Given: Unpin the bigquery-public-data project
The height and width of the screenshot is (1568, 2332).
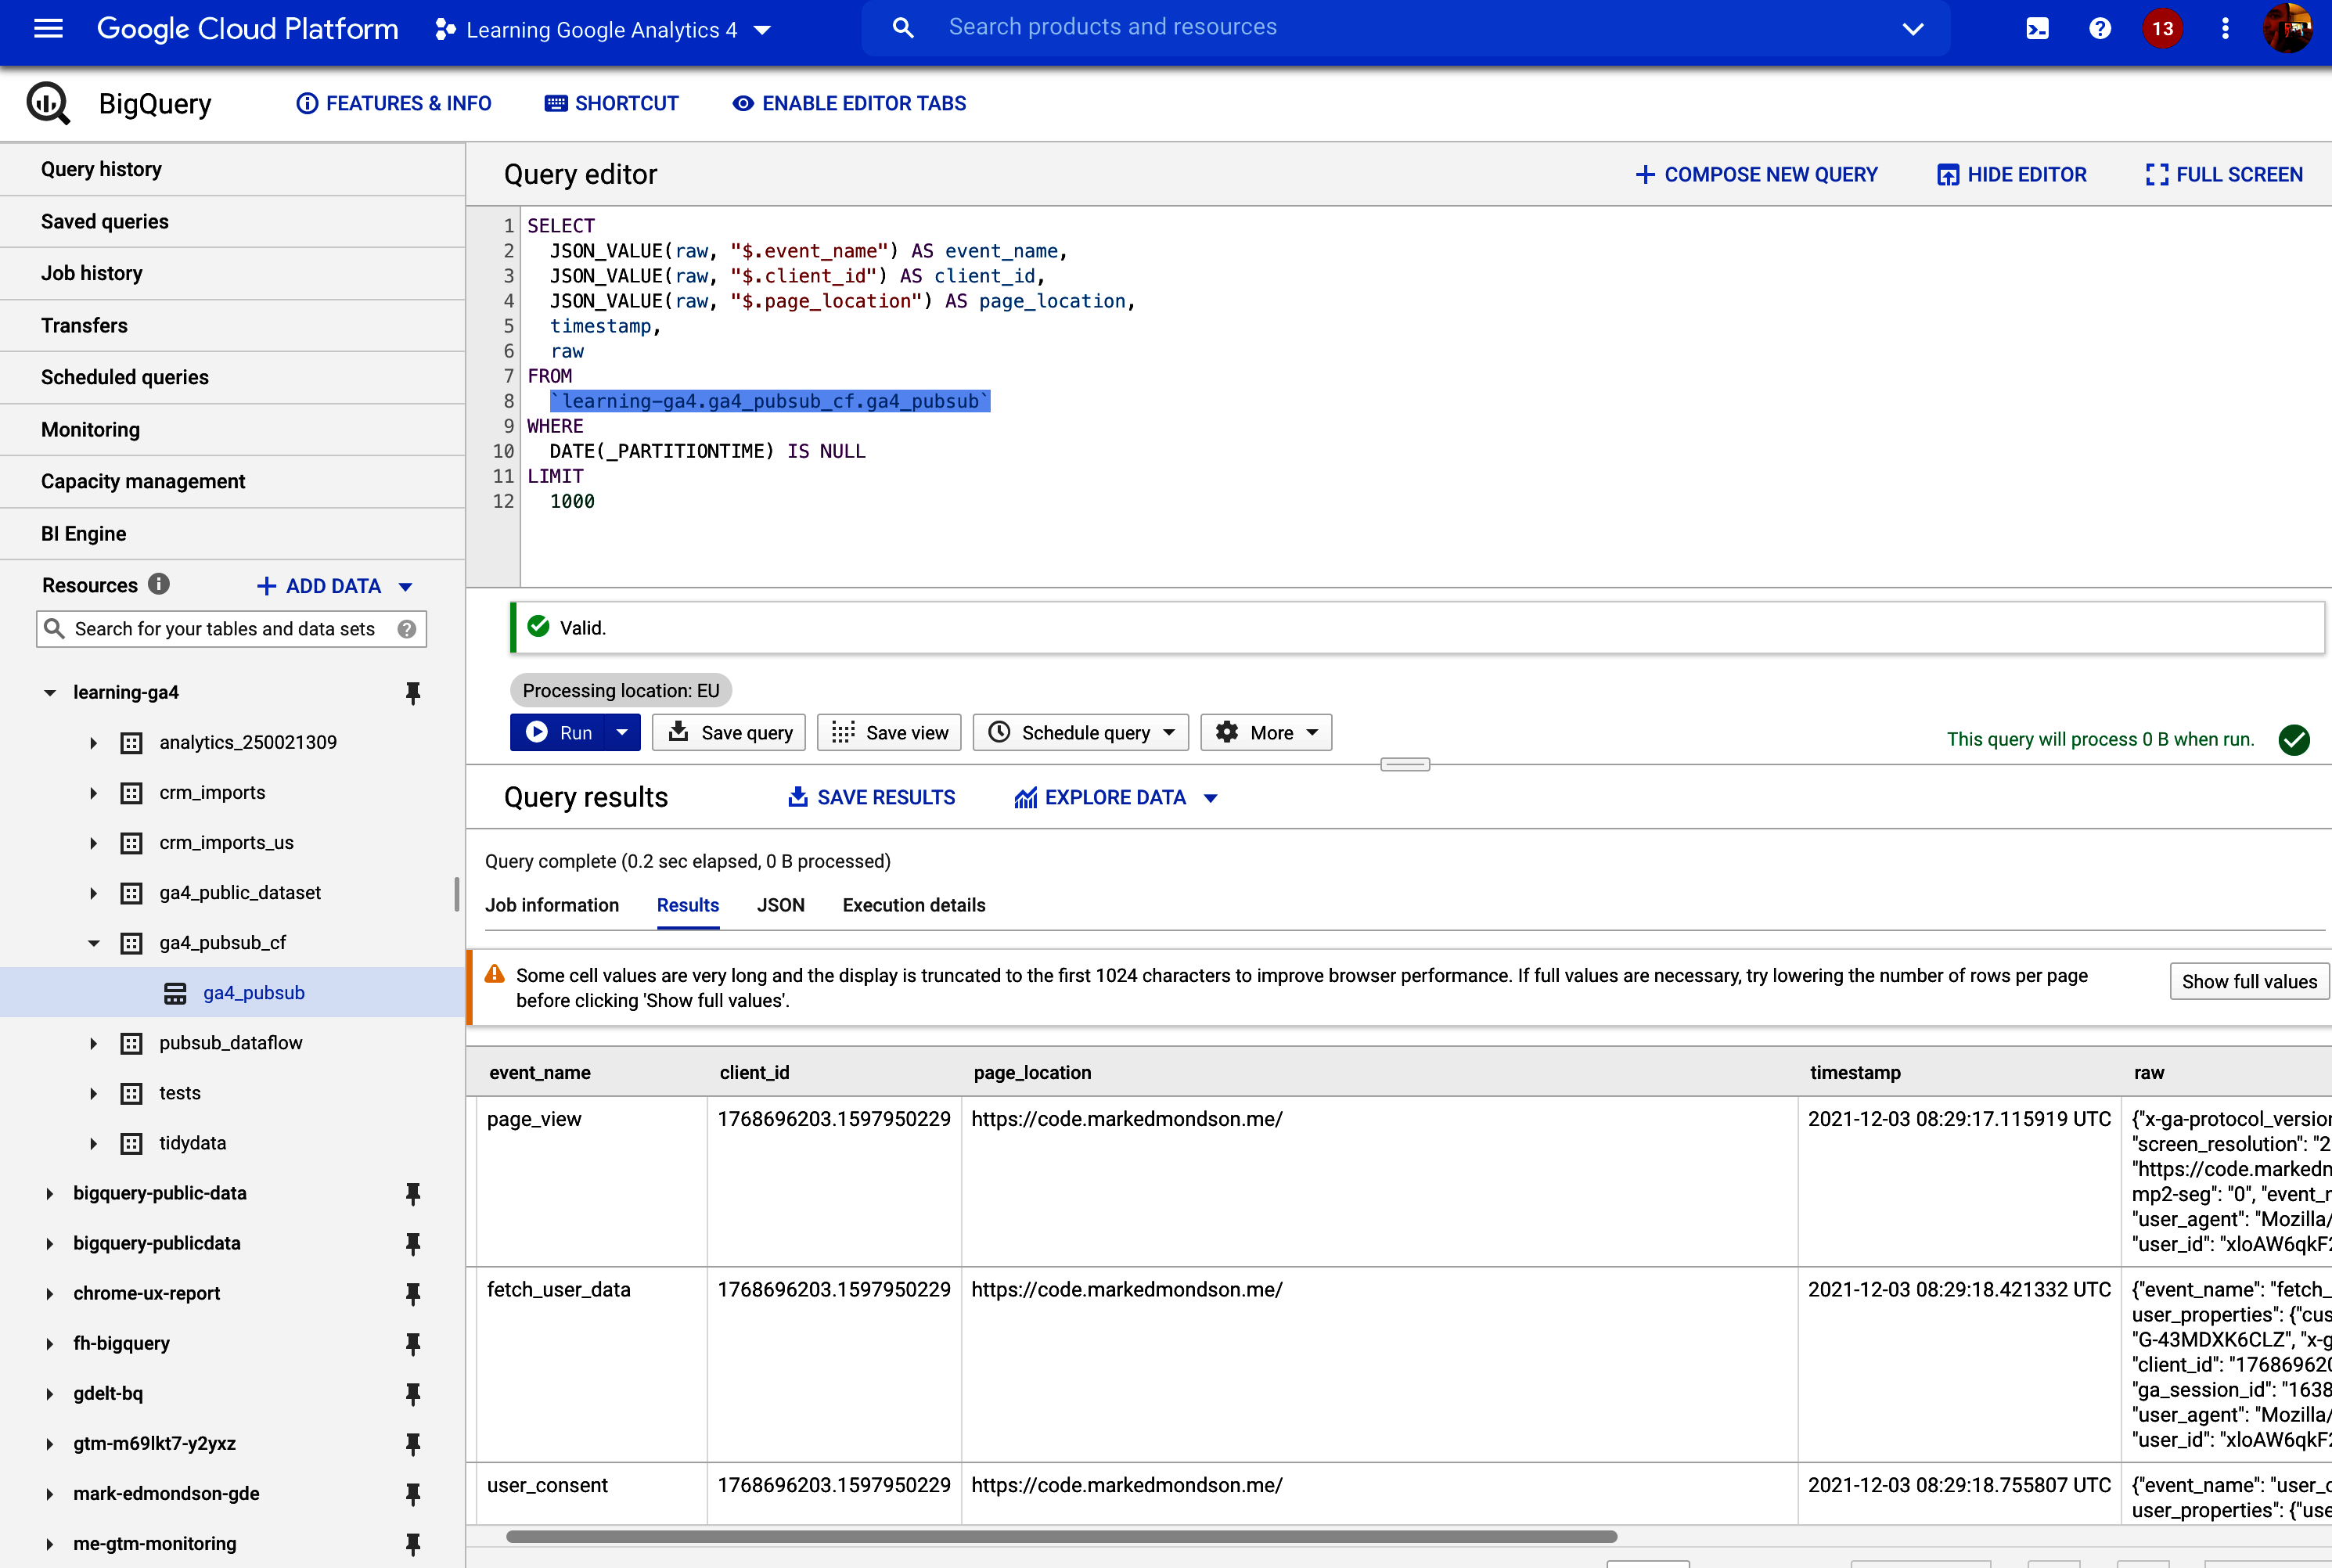Looking at the screenshot, I should pos(413,1193).
